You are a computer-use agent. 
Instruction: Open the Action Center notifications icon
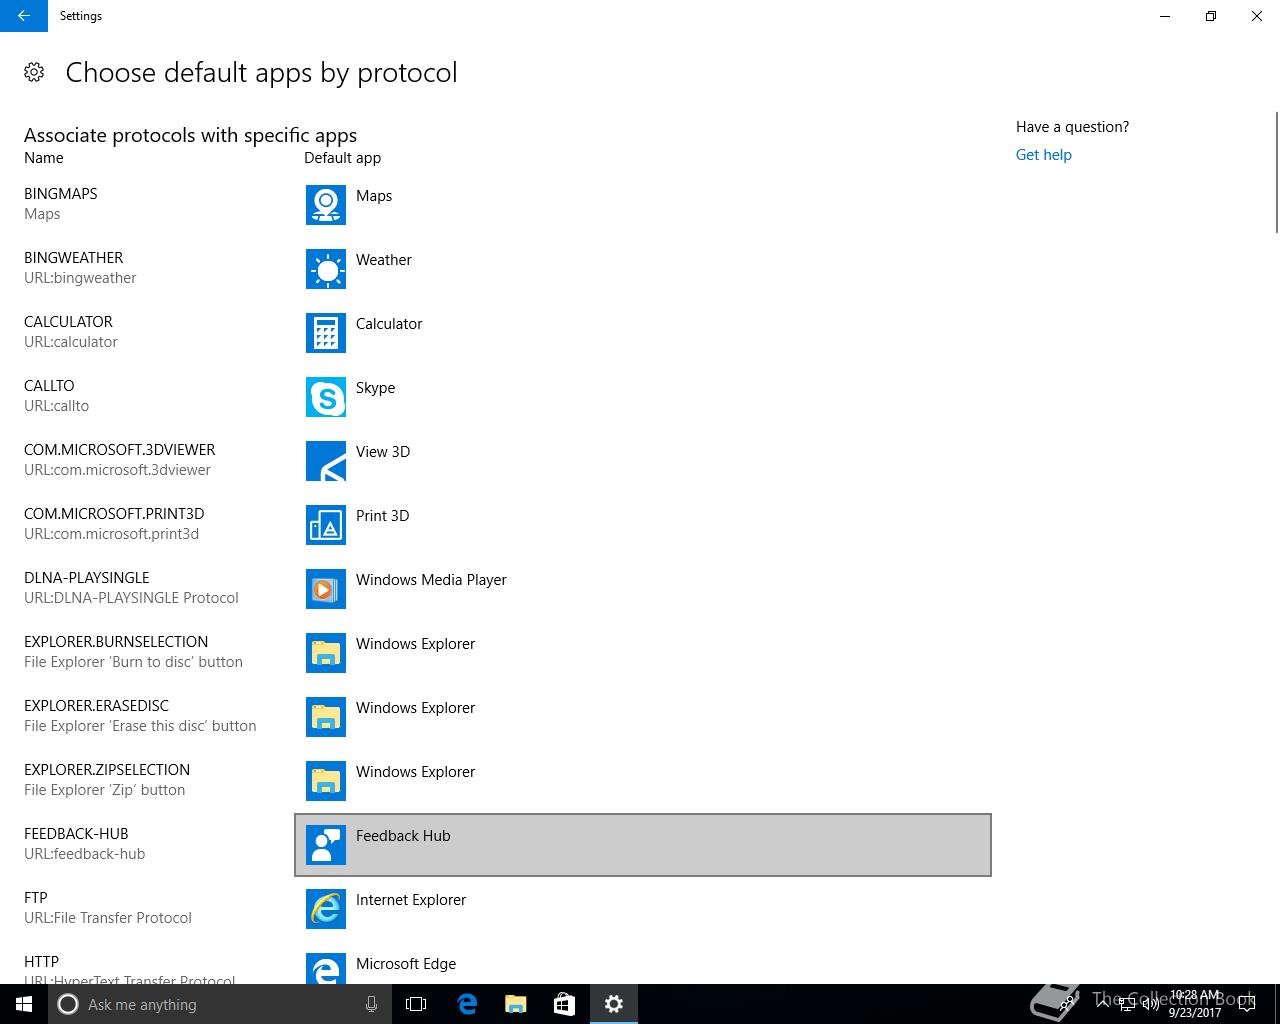pos(1246,1004)
